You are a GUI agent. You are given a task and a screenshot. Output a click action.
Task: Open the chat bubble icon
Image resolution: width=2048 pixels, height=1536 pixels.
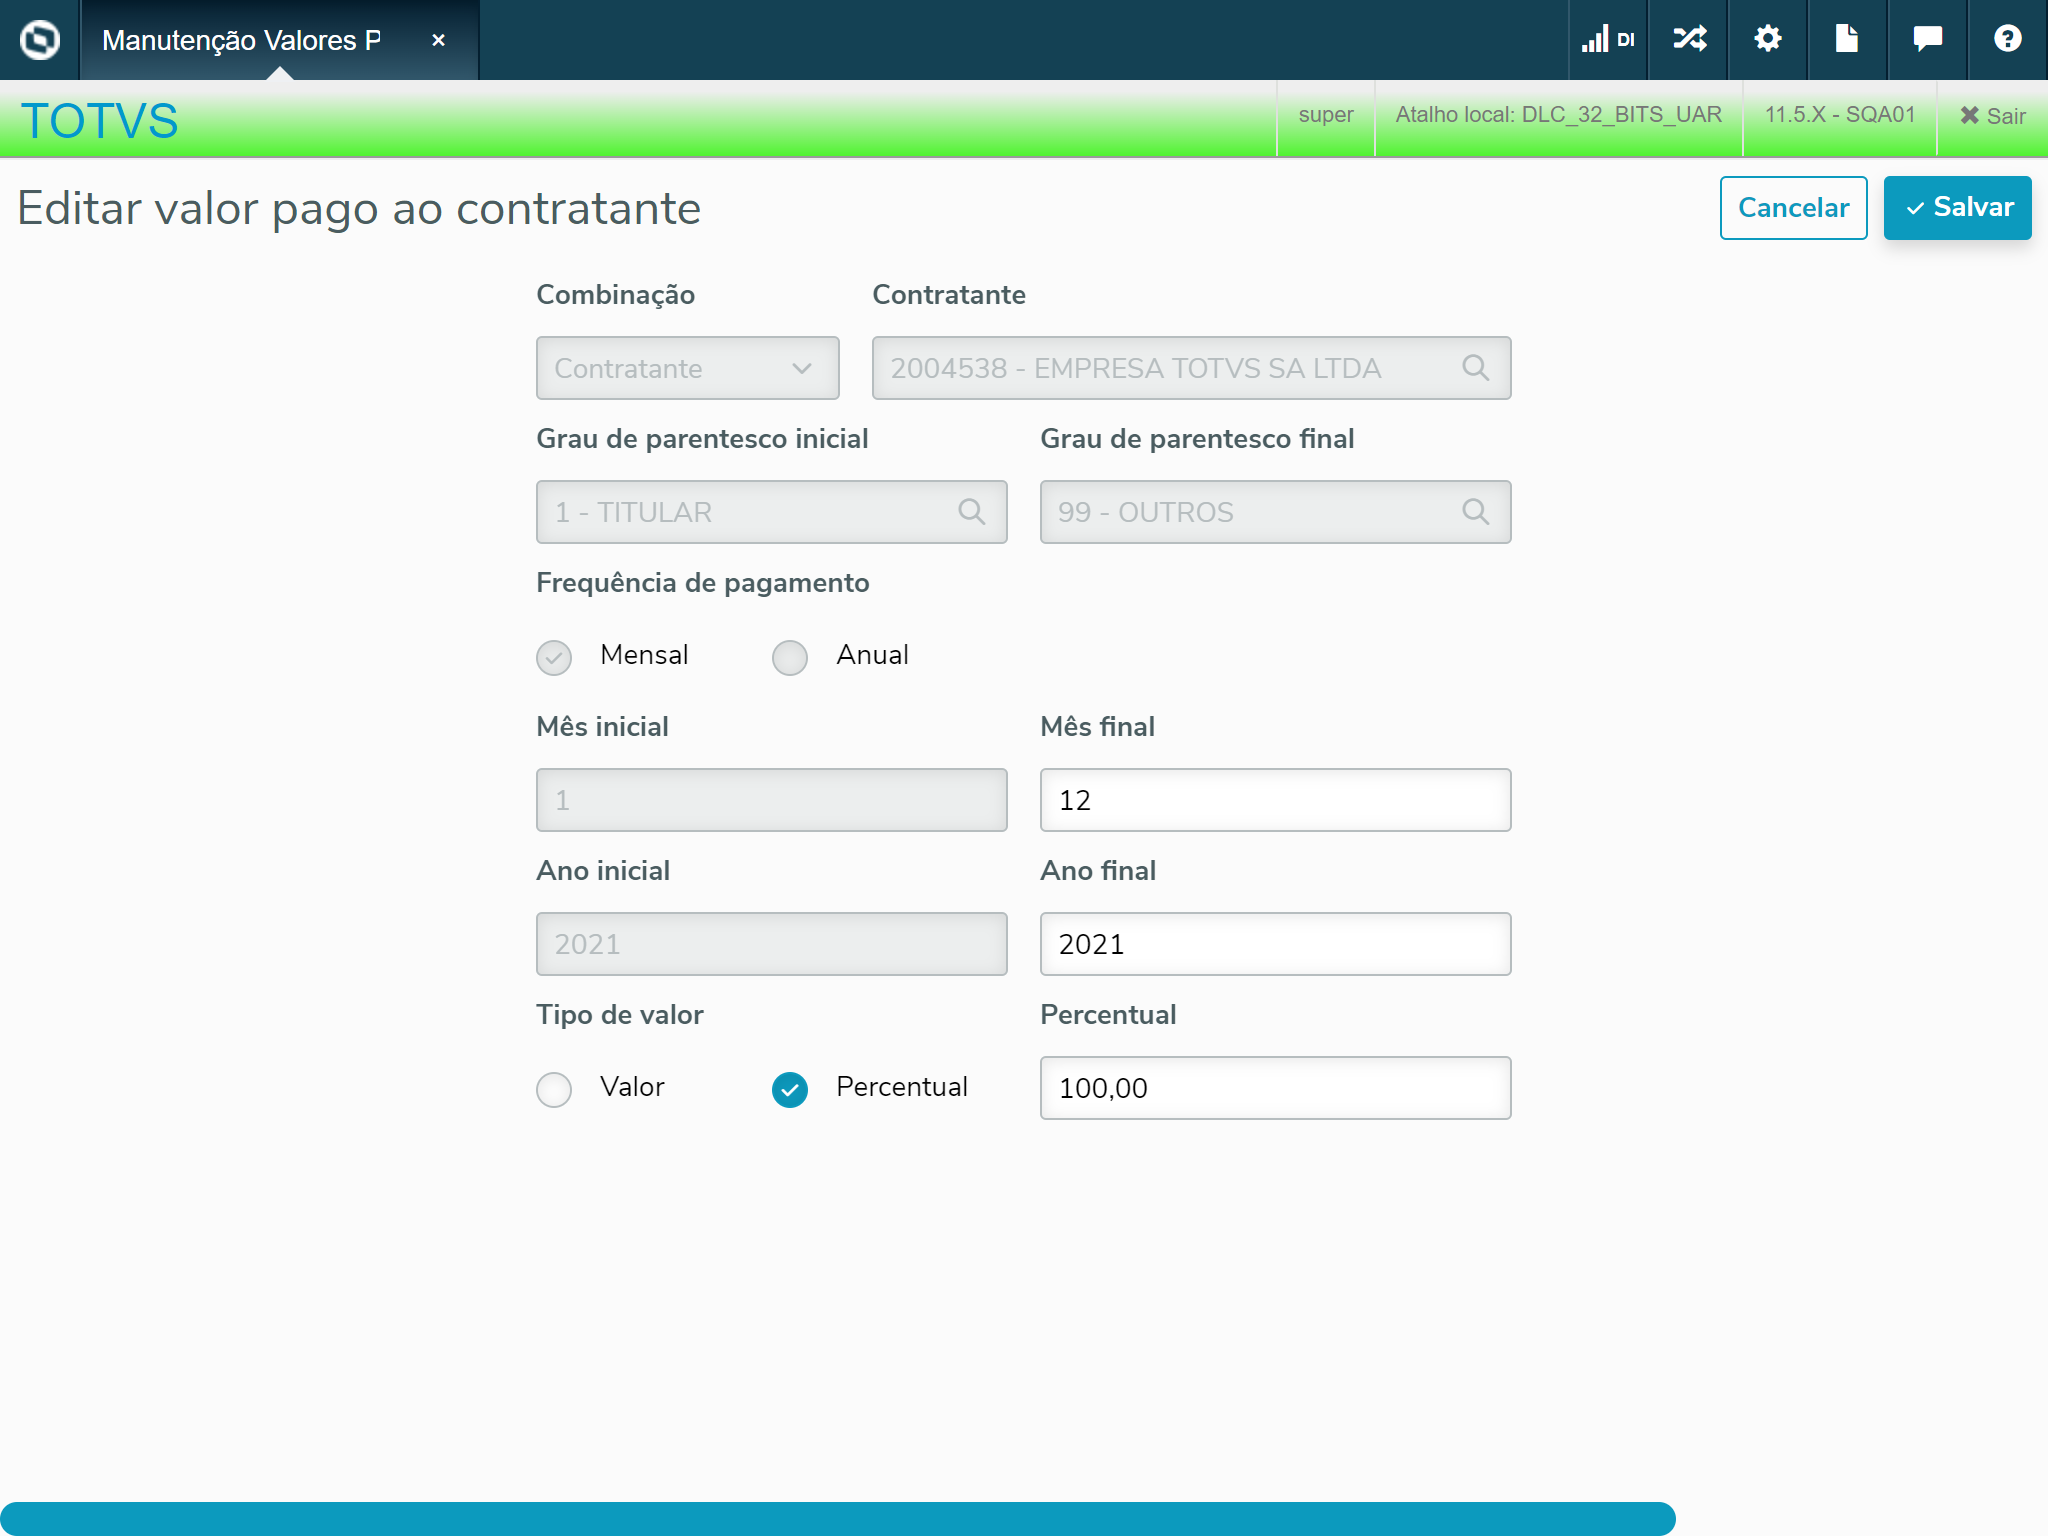point(1927,40)
